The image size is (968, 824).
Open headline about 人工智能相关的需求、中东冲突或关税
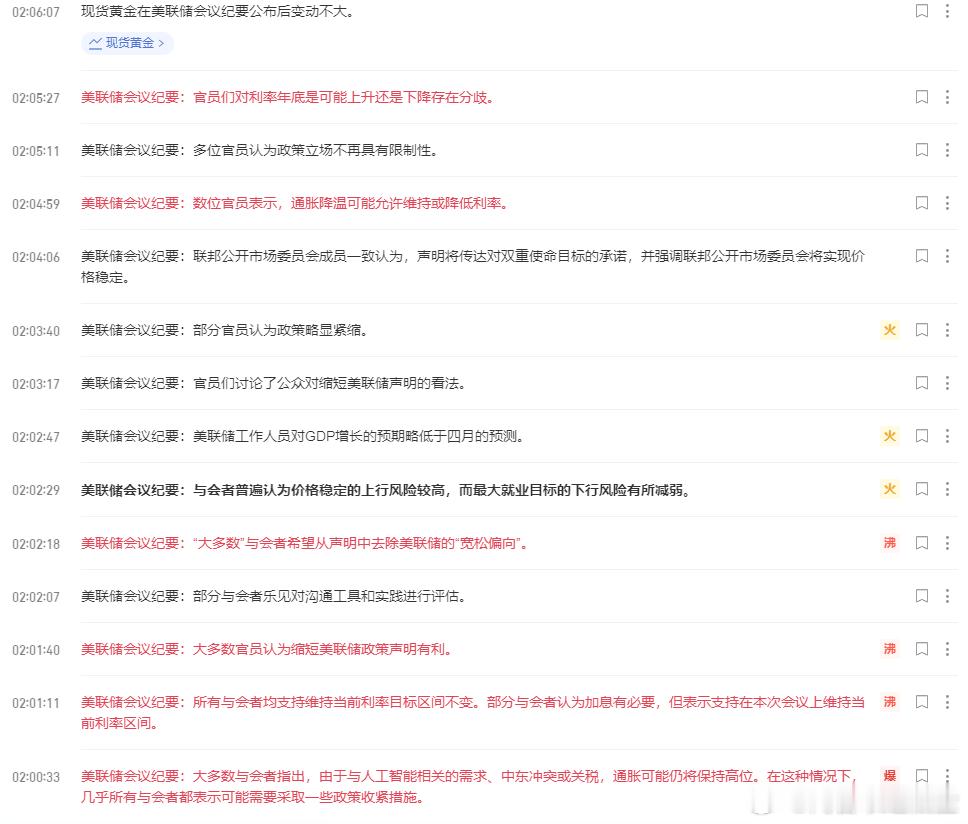pos(470,787)
